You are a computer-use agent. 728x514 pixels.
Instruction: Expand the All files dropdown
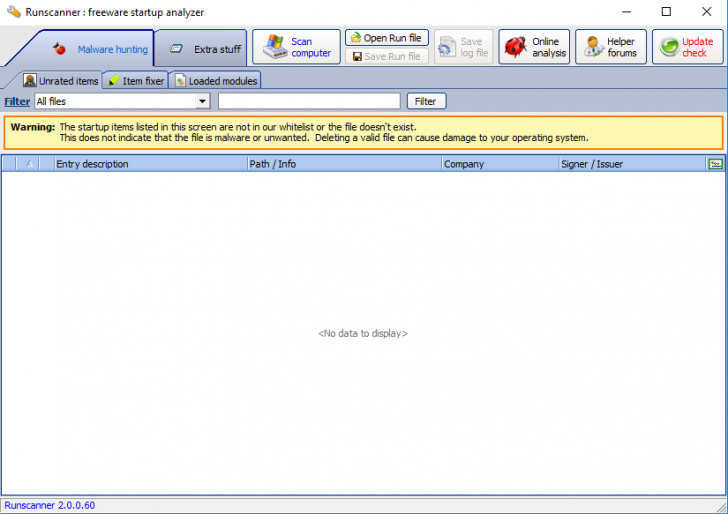click(x=202, y=101)
